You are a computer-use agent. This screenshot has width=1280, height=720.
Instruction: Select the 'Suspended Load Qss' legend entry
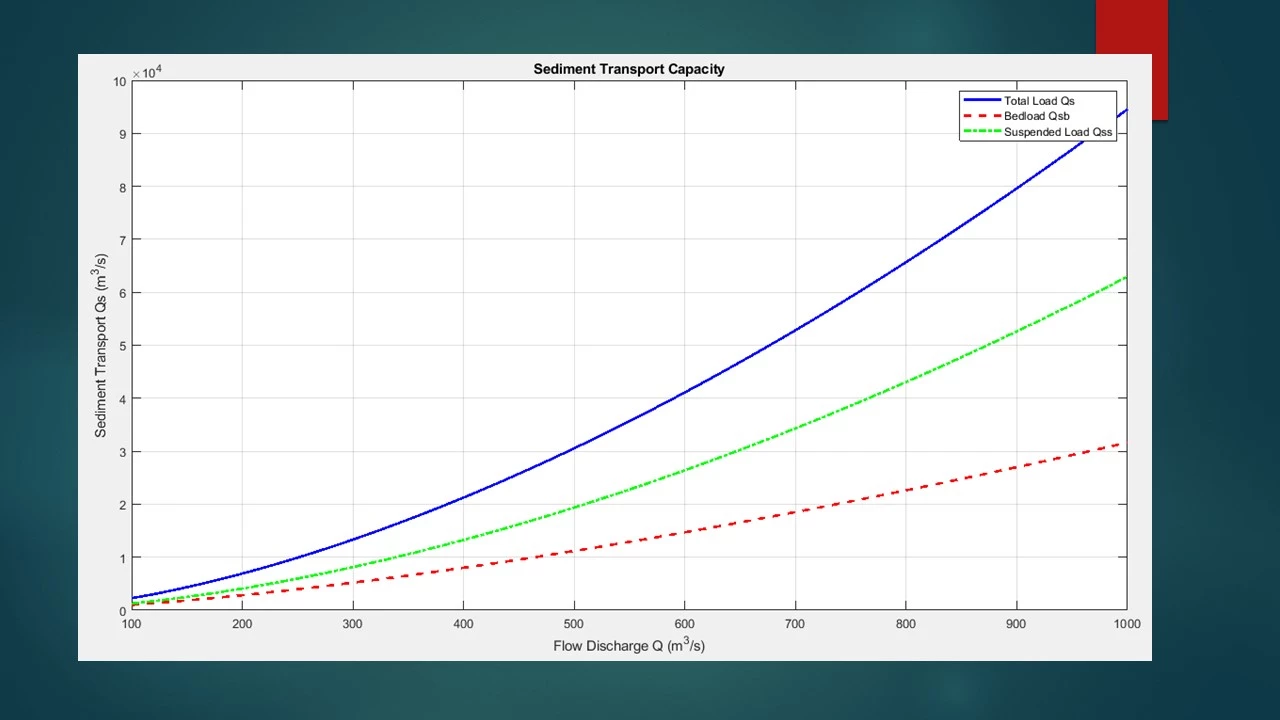click(x=1057, y=132)
